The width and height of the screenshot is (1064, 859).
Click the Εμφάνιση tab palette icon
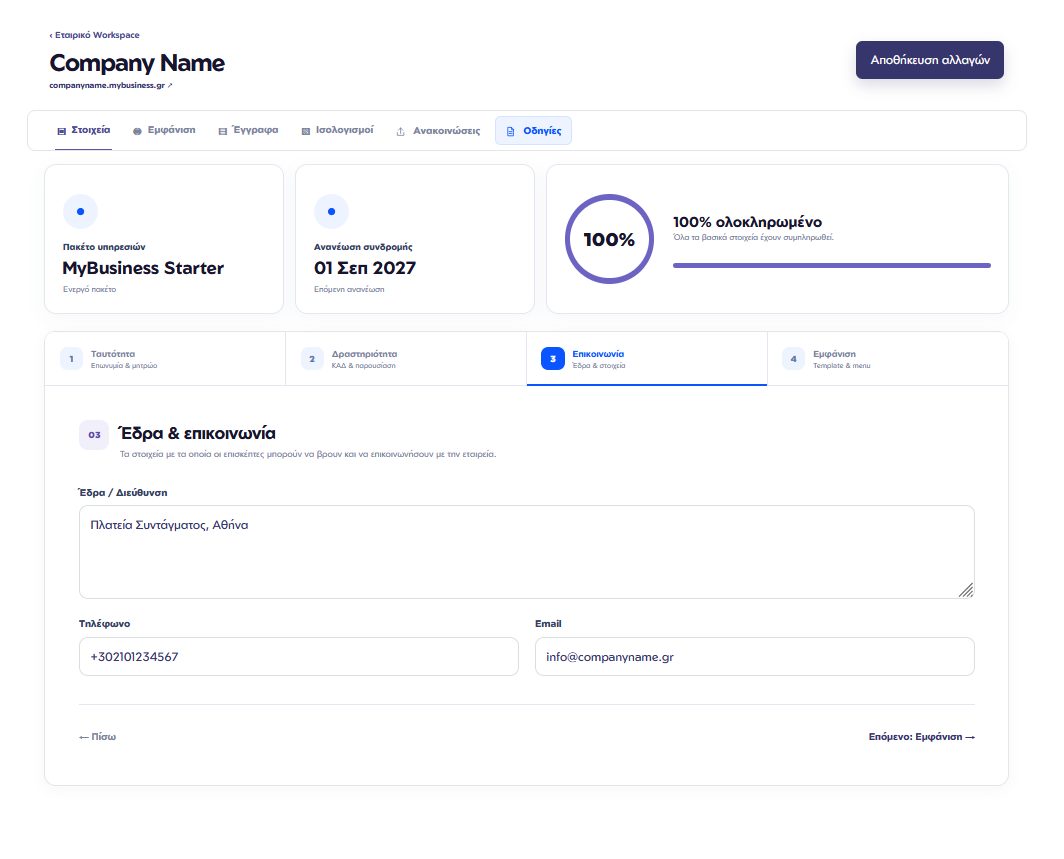click(x=137, y=131)
